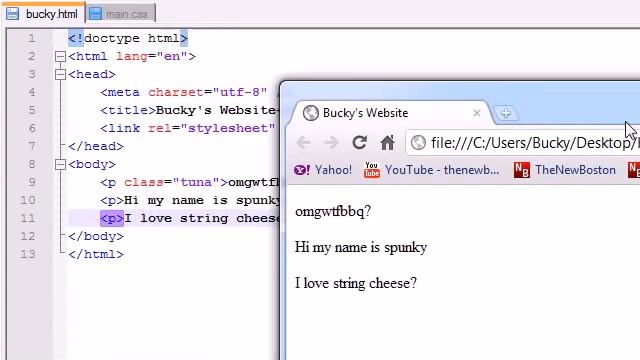Collapse the body tag fold marker

[x=60, y=164]
